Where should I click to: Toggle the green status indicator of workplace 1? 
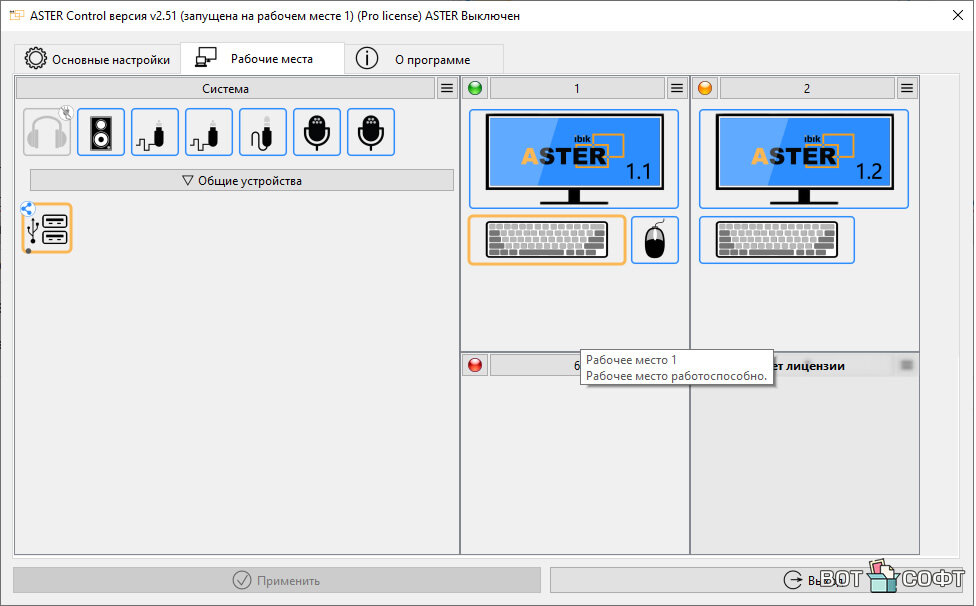pos(475,89)
